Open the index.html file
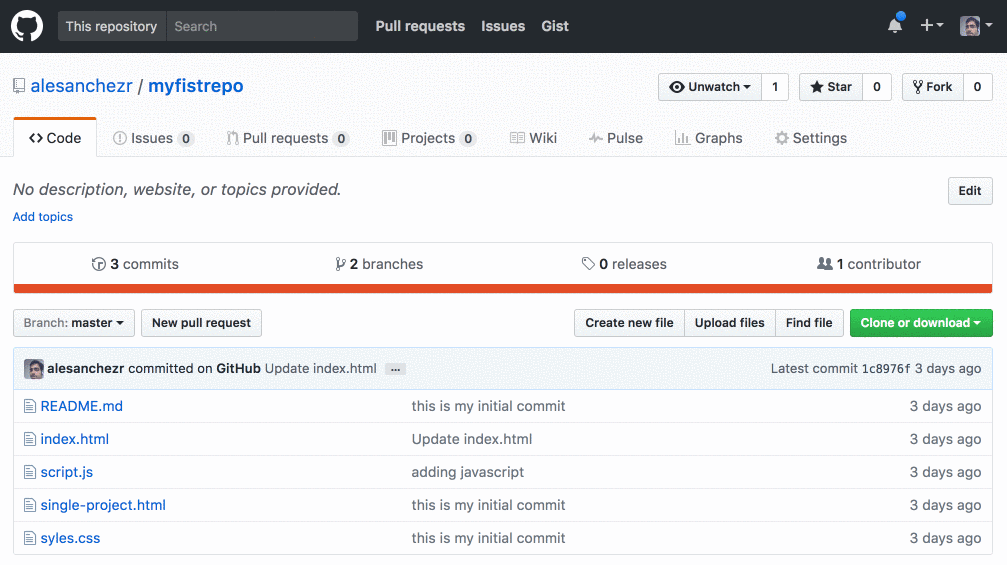1007x565 pixels. [x=74, y=439]
